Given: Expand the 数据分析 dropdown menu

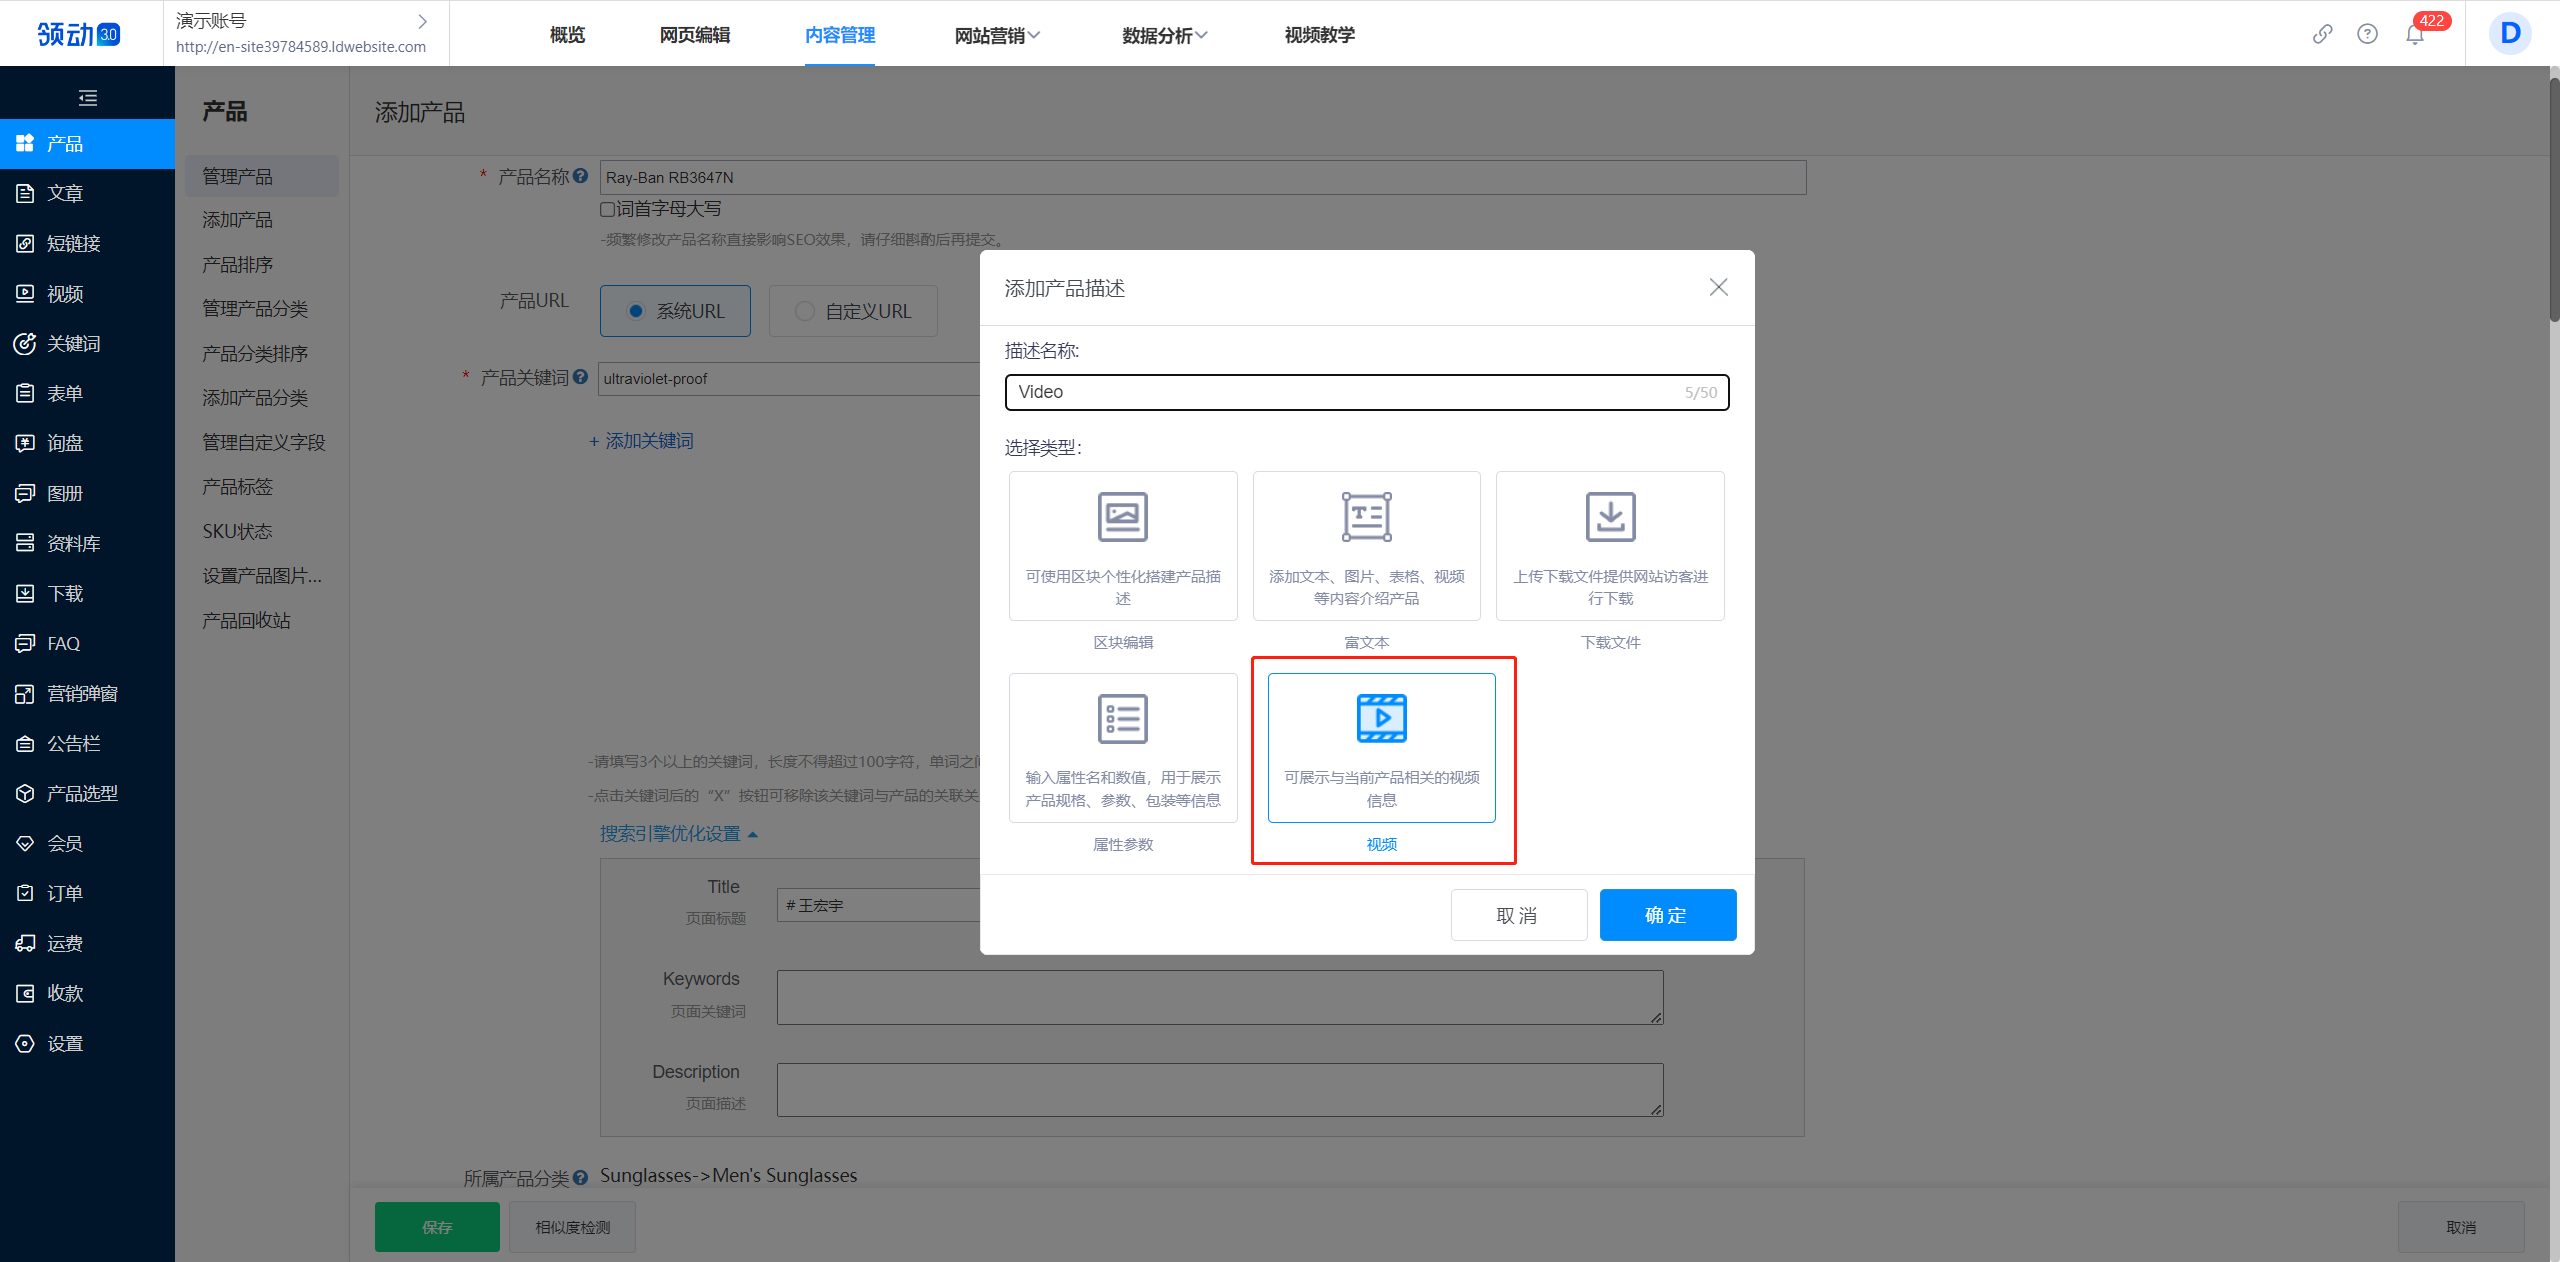Looking at the screenshot, I should [x=1164, y=35].
